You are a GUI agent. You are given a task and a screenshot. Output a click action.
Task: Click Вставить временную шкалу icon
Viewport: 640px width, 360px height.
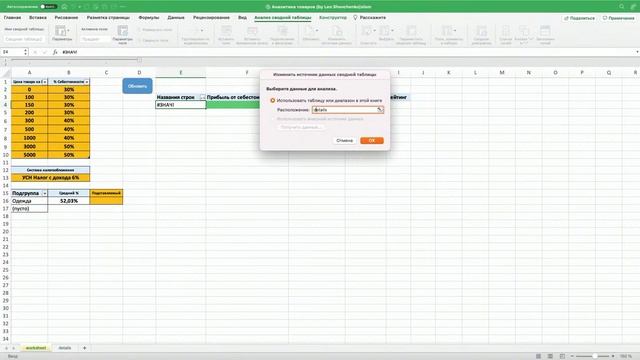click(x=252, y=31)
